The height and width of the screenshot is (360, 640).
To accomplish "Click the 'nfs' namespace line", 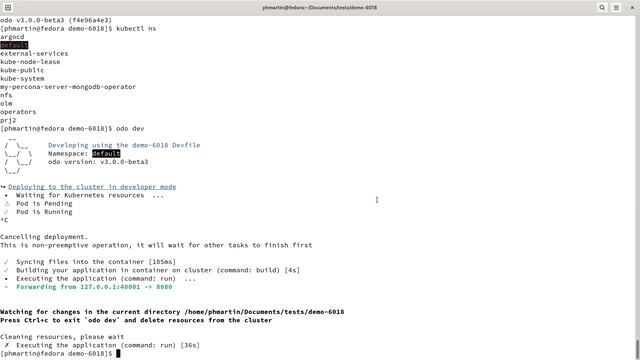I will [6, 95].
